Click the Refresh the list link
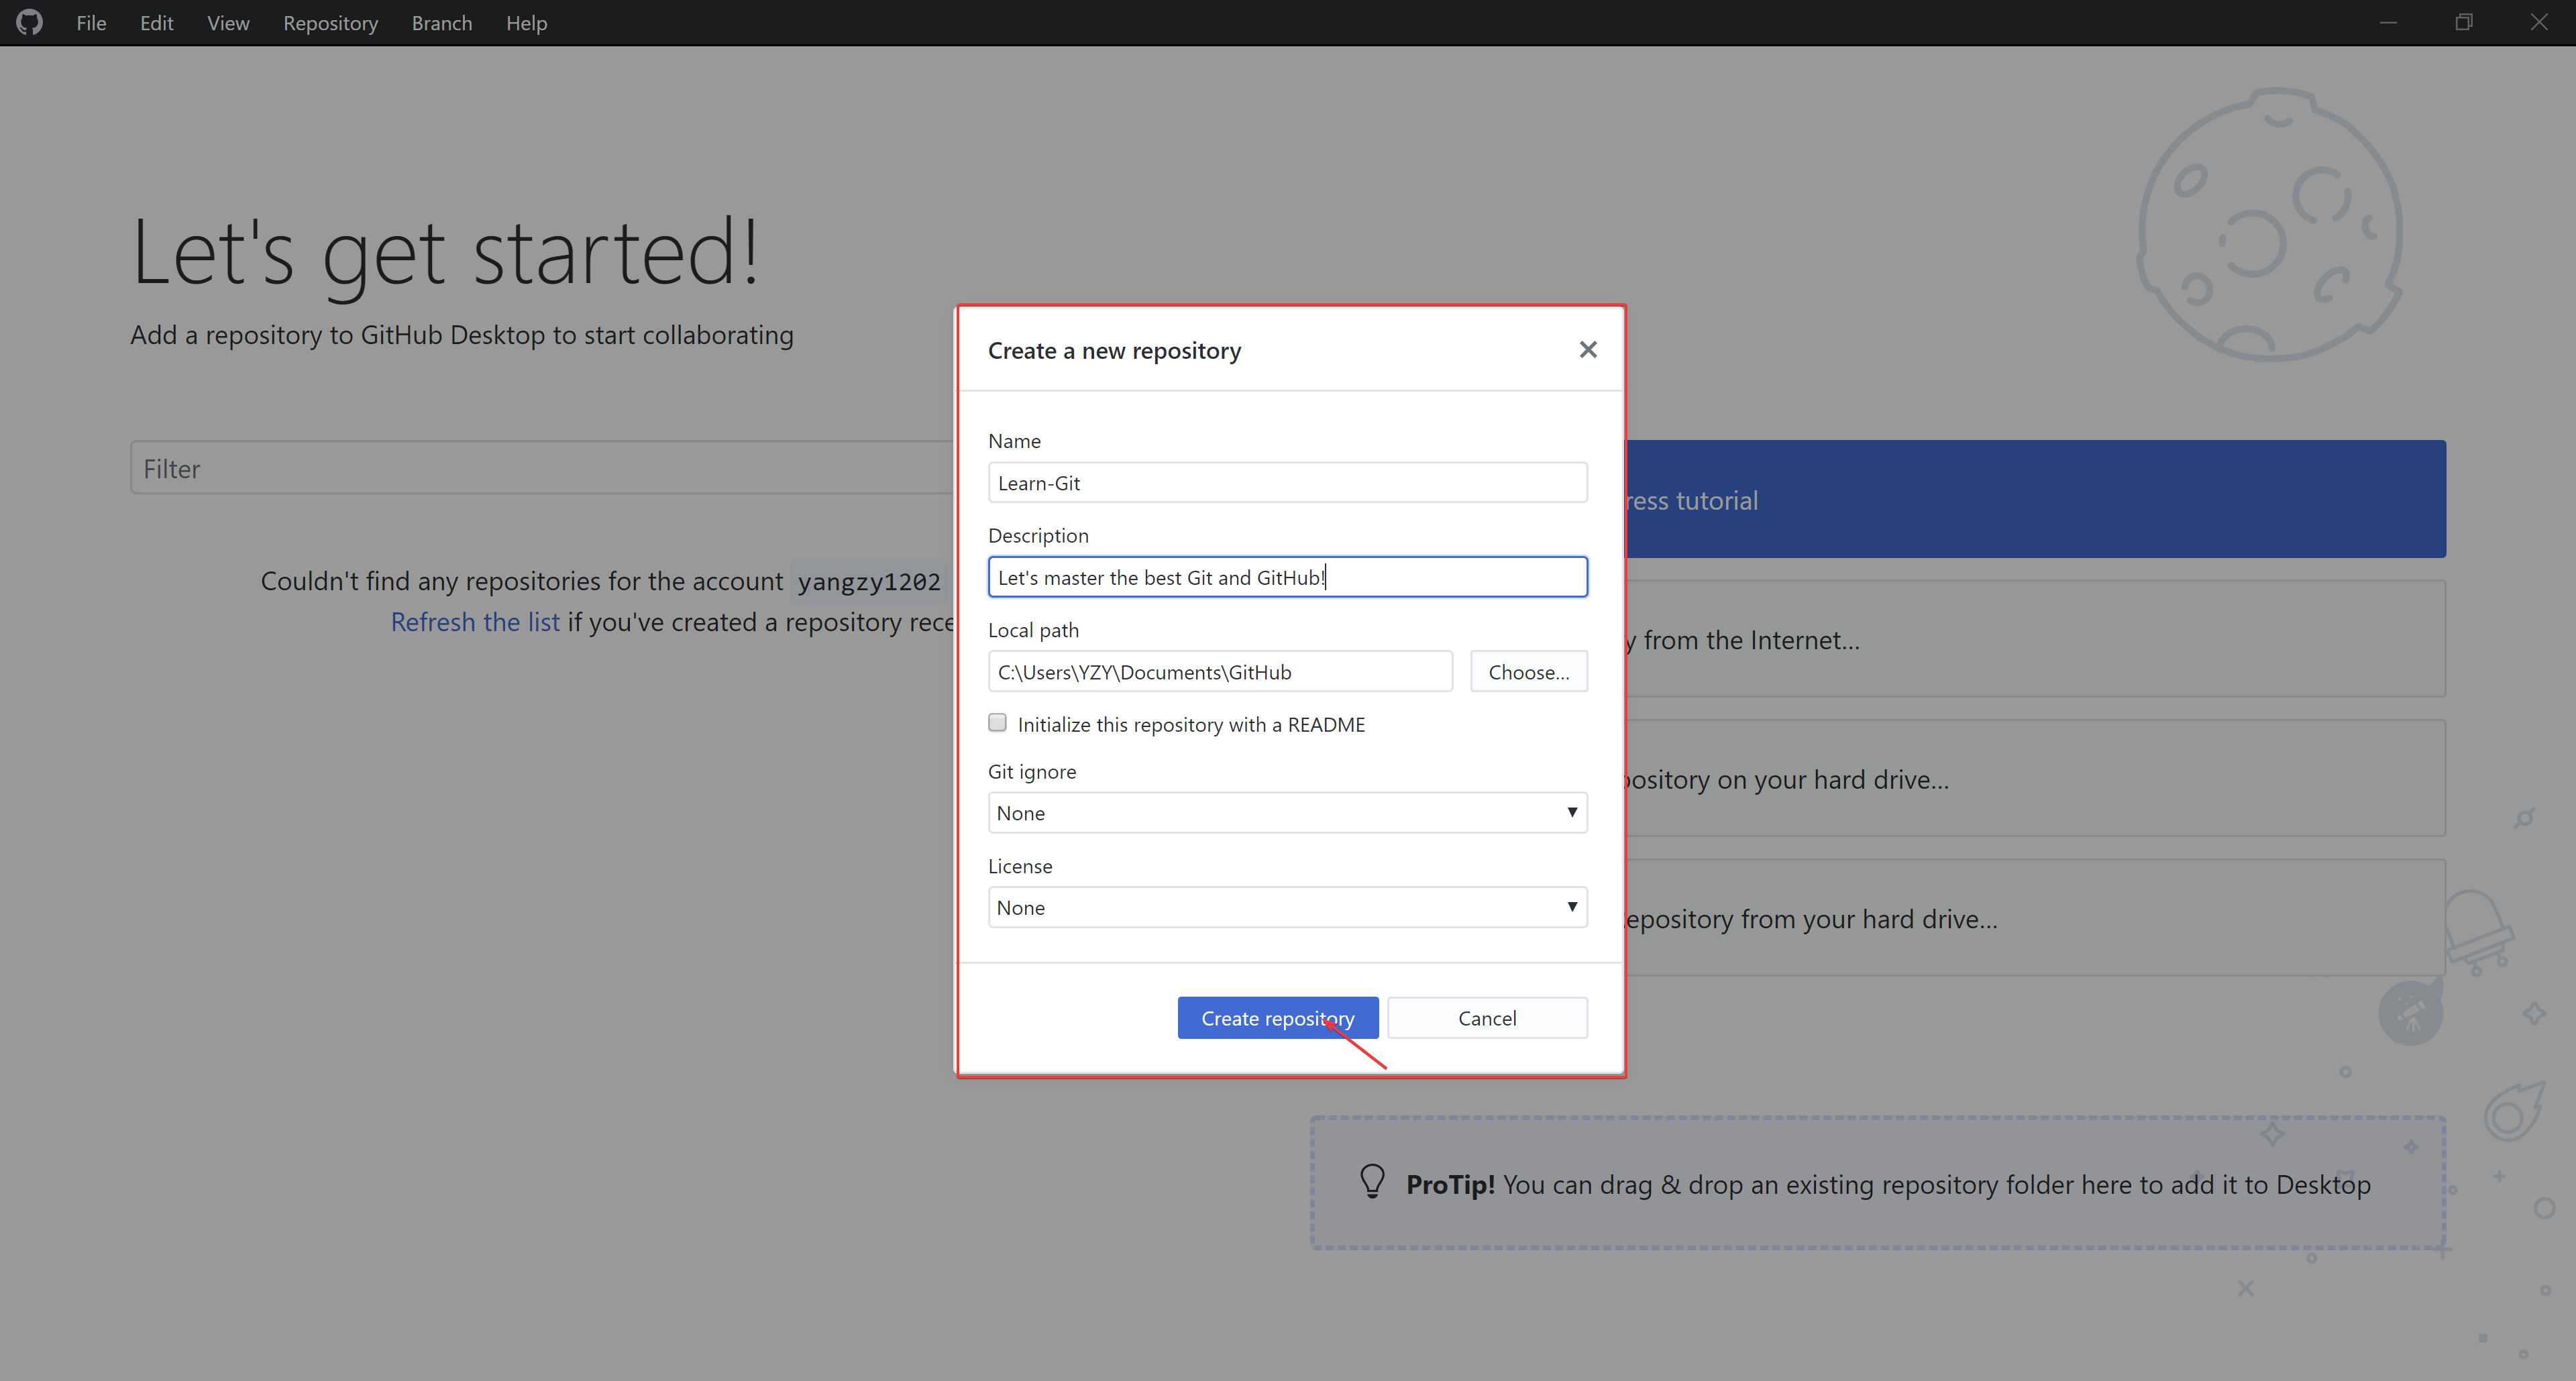Screen dimensions: 2576x1381 475,622
